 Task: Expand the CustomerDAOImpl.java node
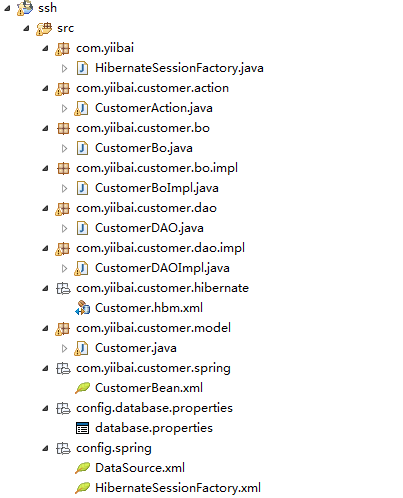tap(64, 268)
